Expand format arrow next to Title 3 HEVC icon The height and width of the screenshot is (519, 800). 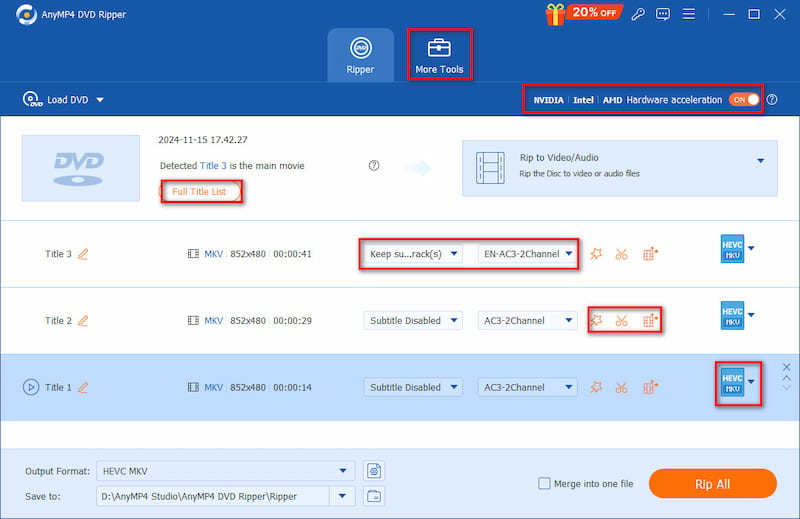[751, 249]
